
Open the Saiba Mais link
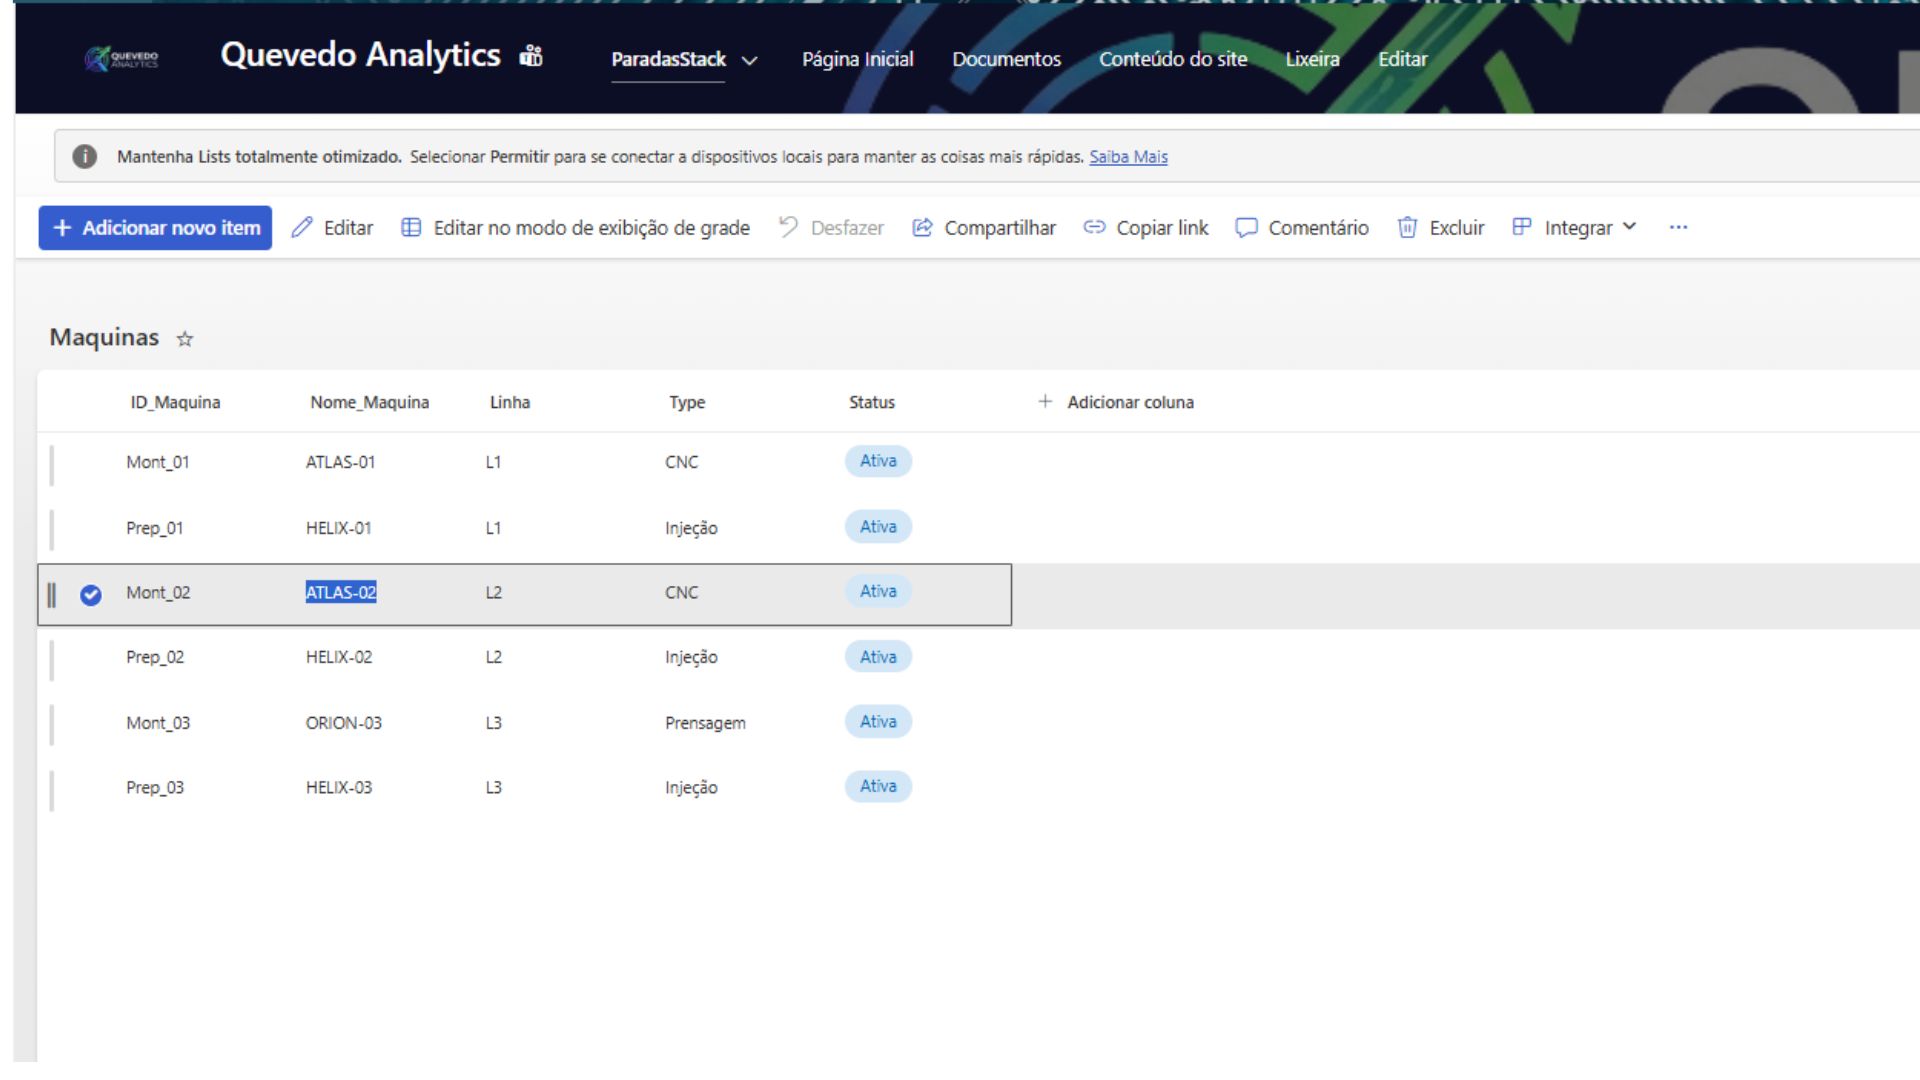[1129, 157]
